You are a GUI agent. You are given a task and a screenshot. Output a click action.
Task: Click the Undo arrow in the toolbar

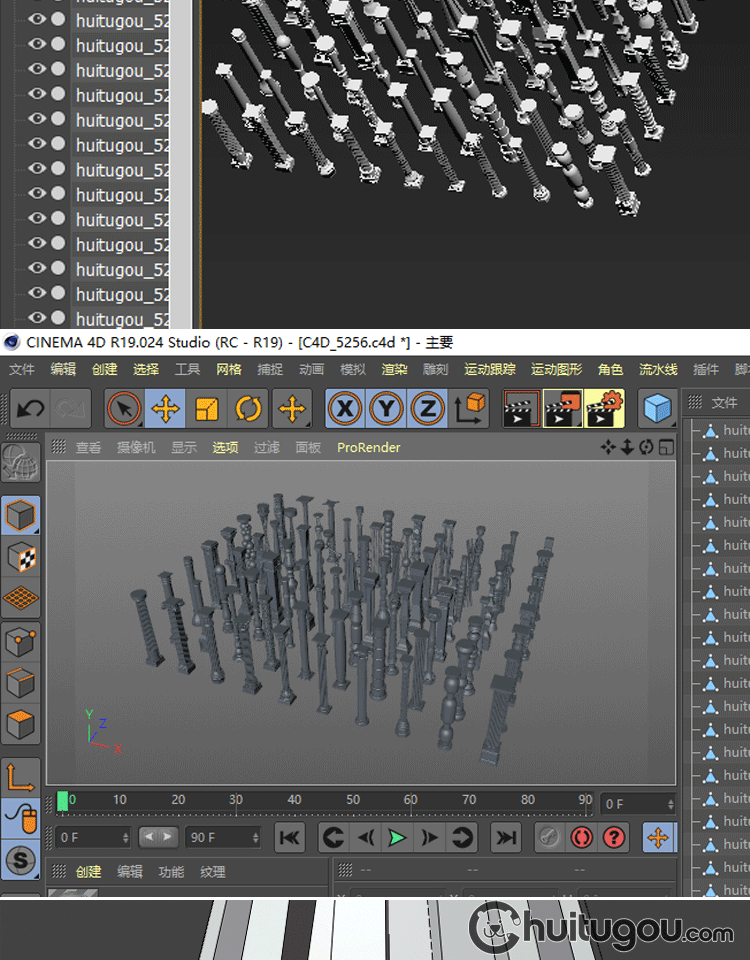tap(31, 409)
